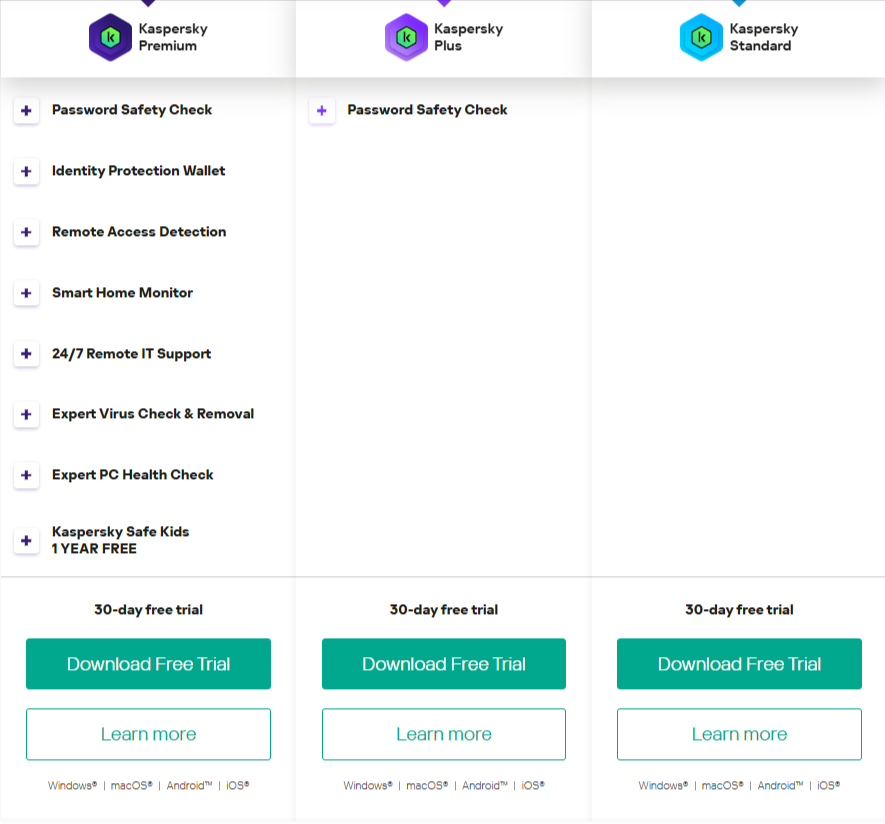Expand Identity Protection Wallet details
The image size is (885, 824).
pyautogui.click(x=26, y=172)
